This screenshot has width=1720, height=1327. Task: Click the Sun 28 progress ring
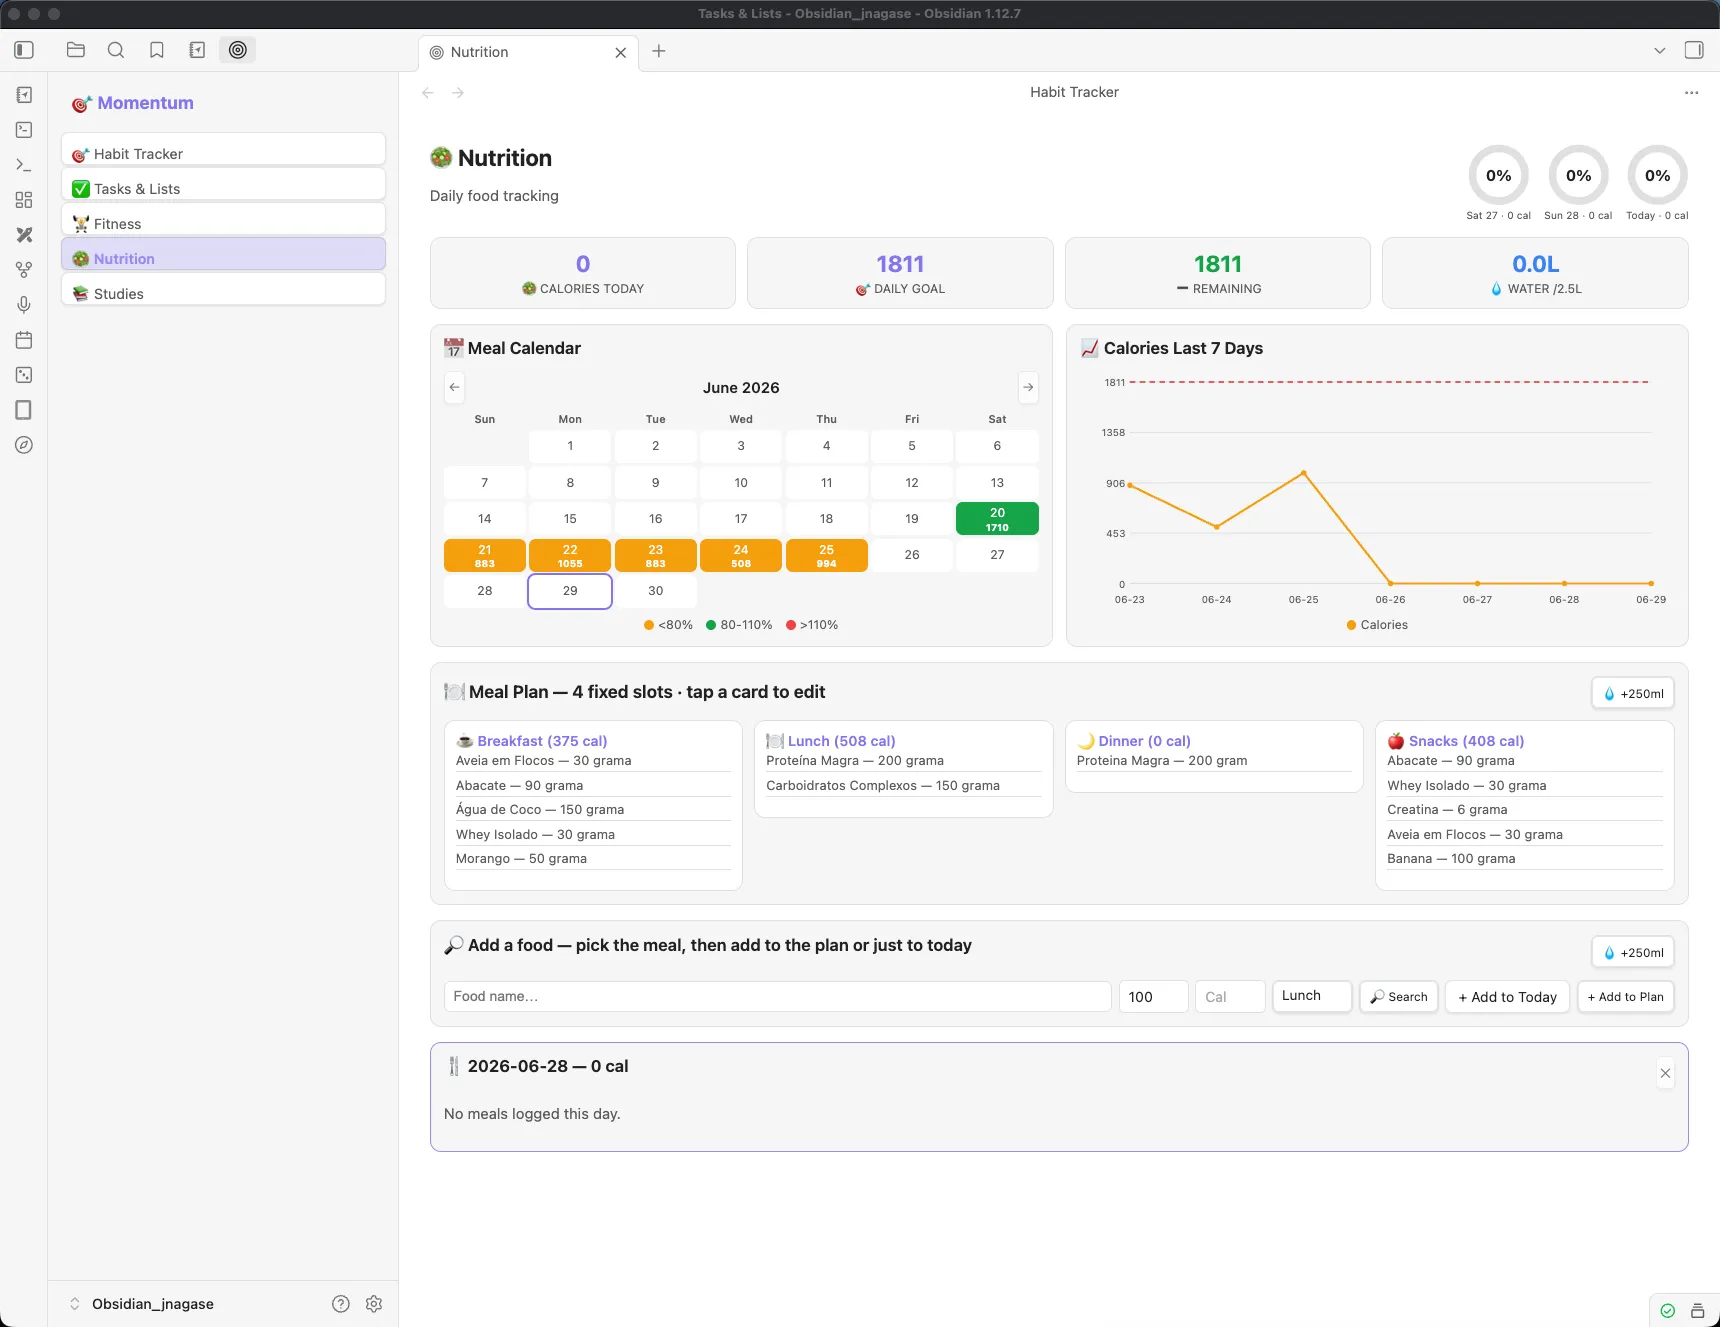pos(1578,176)
